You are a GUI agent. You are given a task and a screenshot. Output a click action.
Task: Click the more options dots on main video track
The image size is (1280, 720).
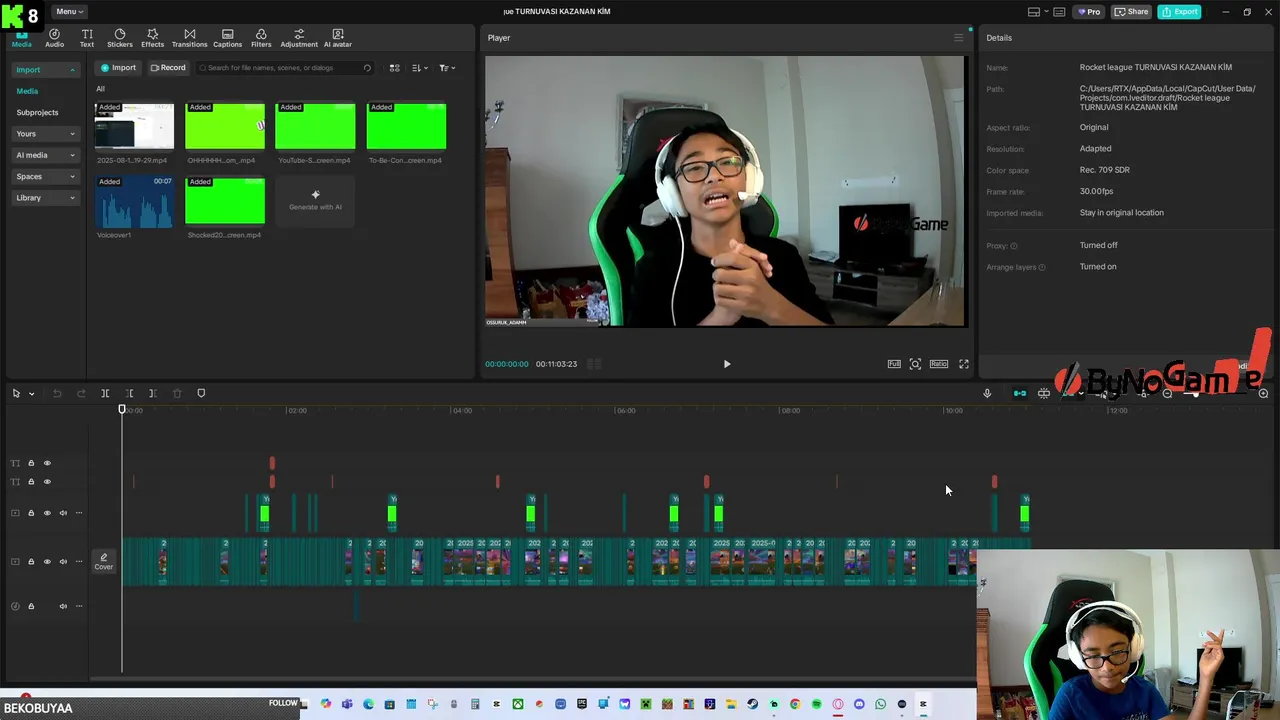click(79, 561)
